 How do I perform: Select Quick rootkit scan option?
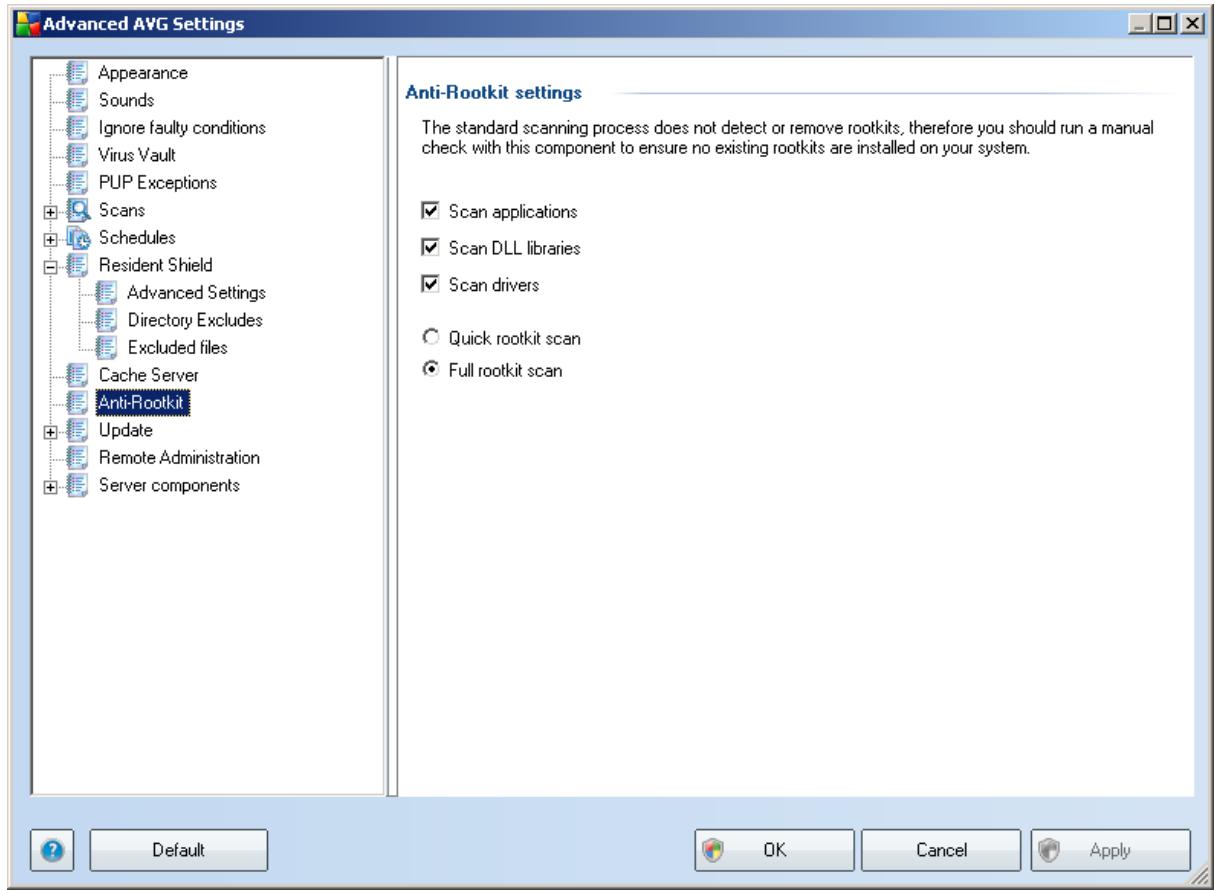pos(429,339)
